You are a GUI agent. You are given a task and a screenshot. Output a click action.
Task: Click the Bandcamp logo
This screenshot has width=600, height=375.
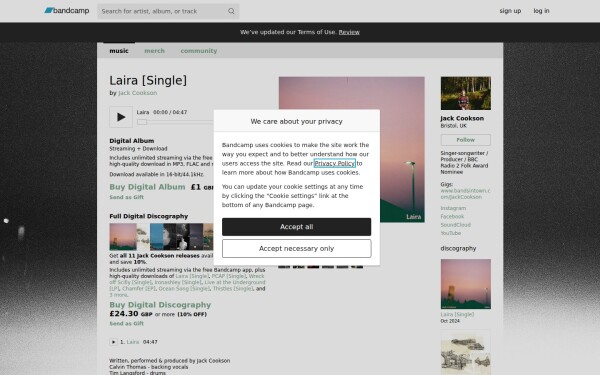click(67, 11)
